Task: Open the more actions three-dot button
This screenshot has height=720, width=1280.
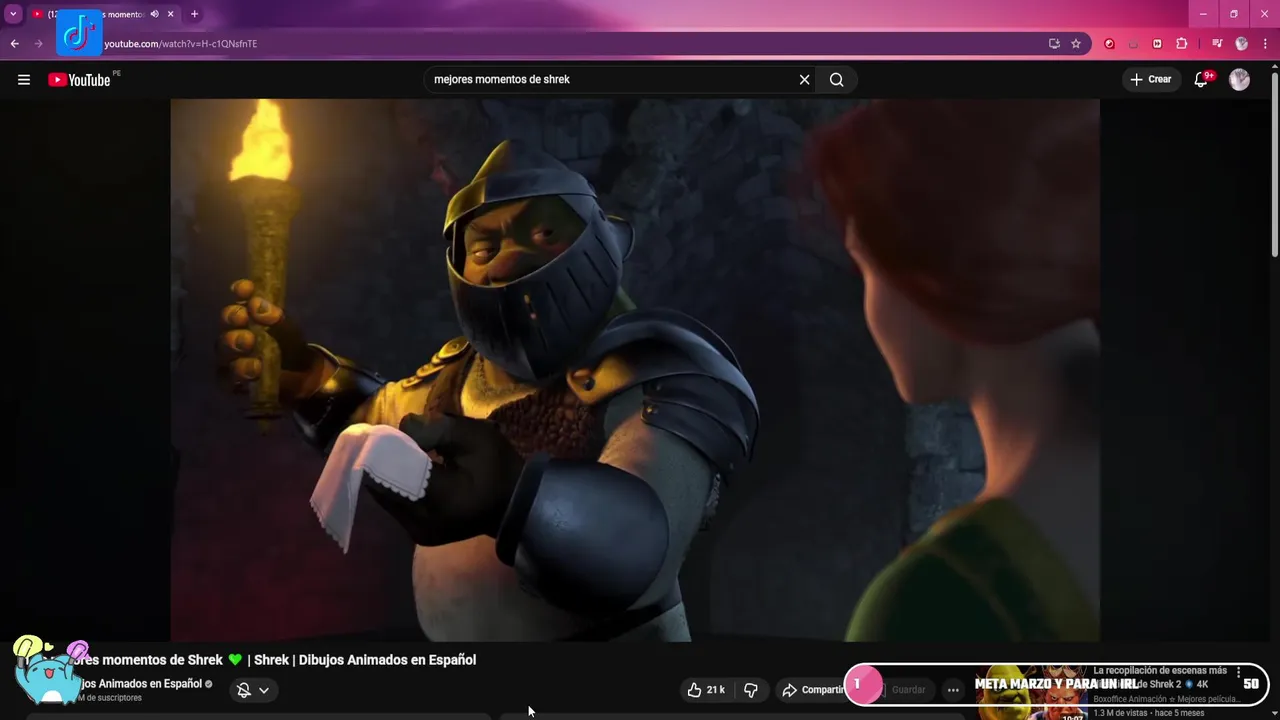Action: (x=953, y=690)
